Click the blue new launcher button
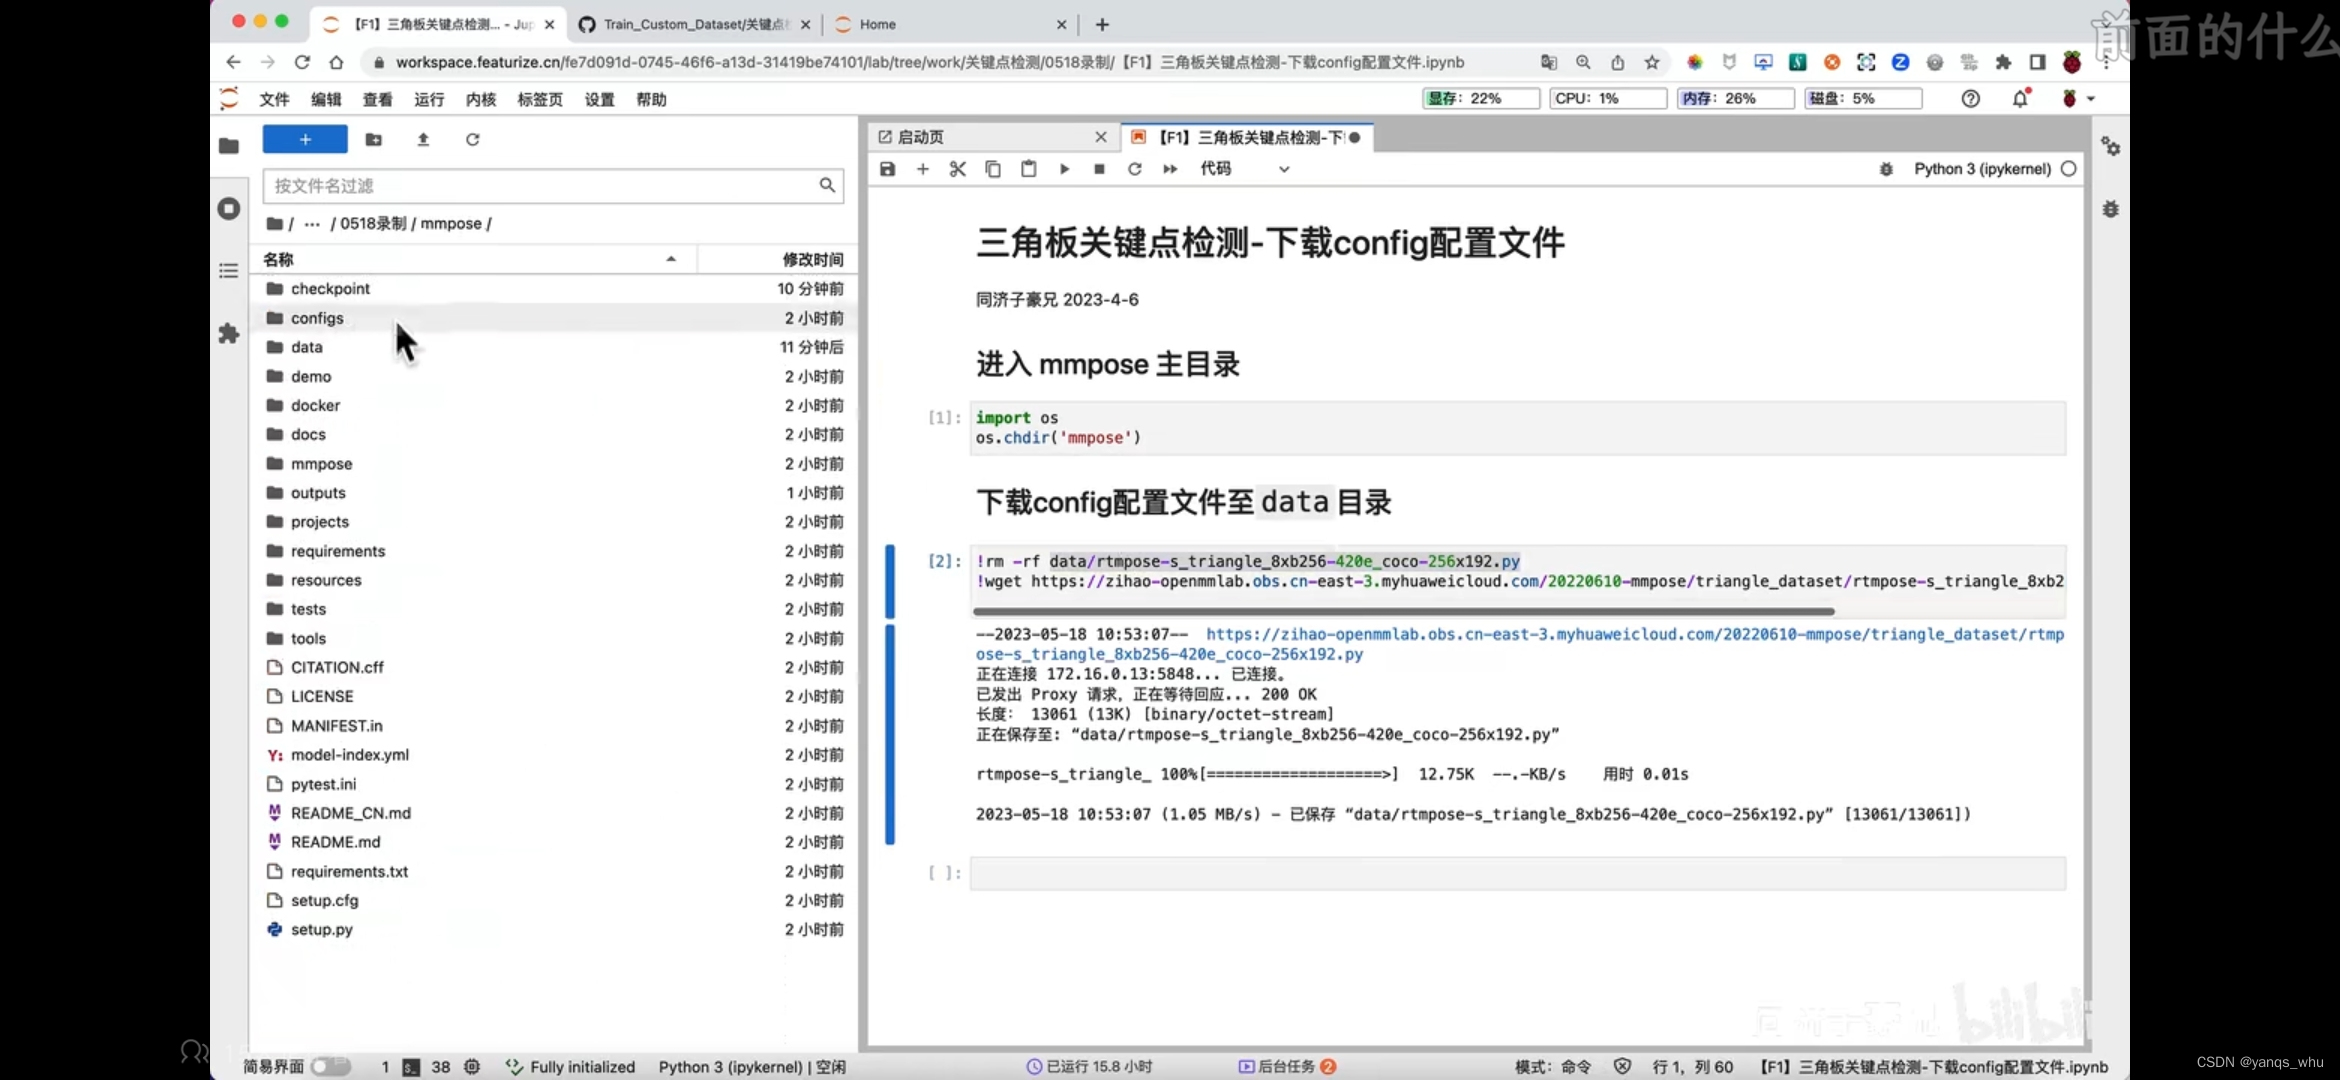Viewport: 2340px width, 1080px height. pyautogui.click(x=305, y=139)
